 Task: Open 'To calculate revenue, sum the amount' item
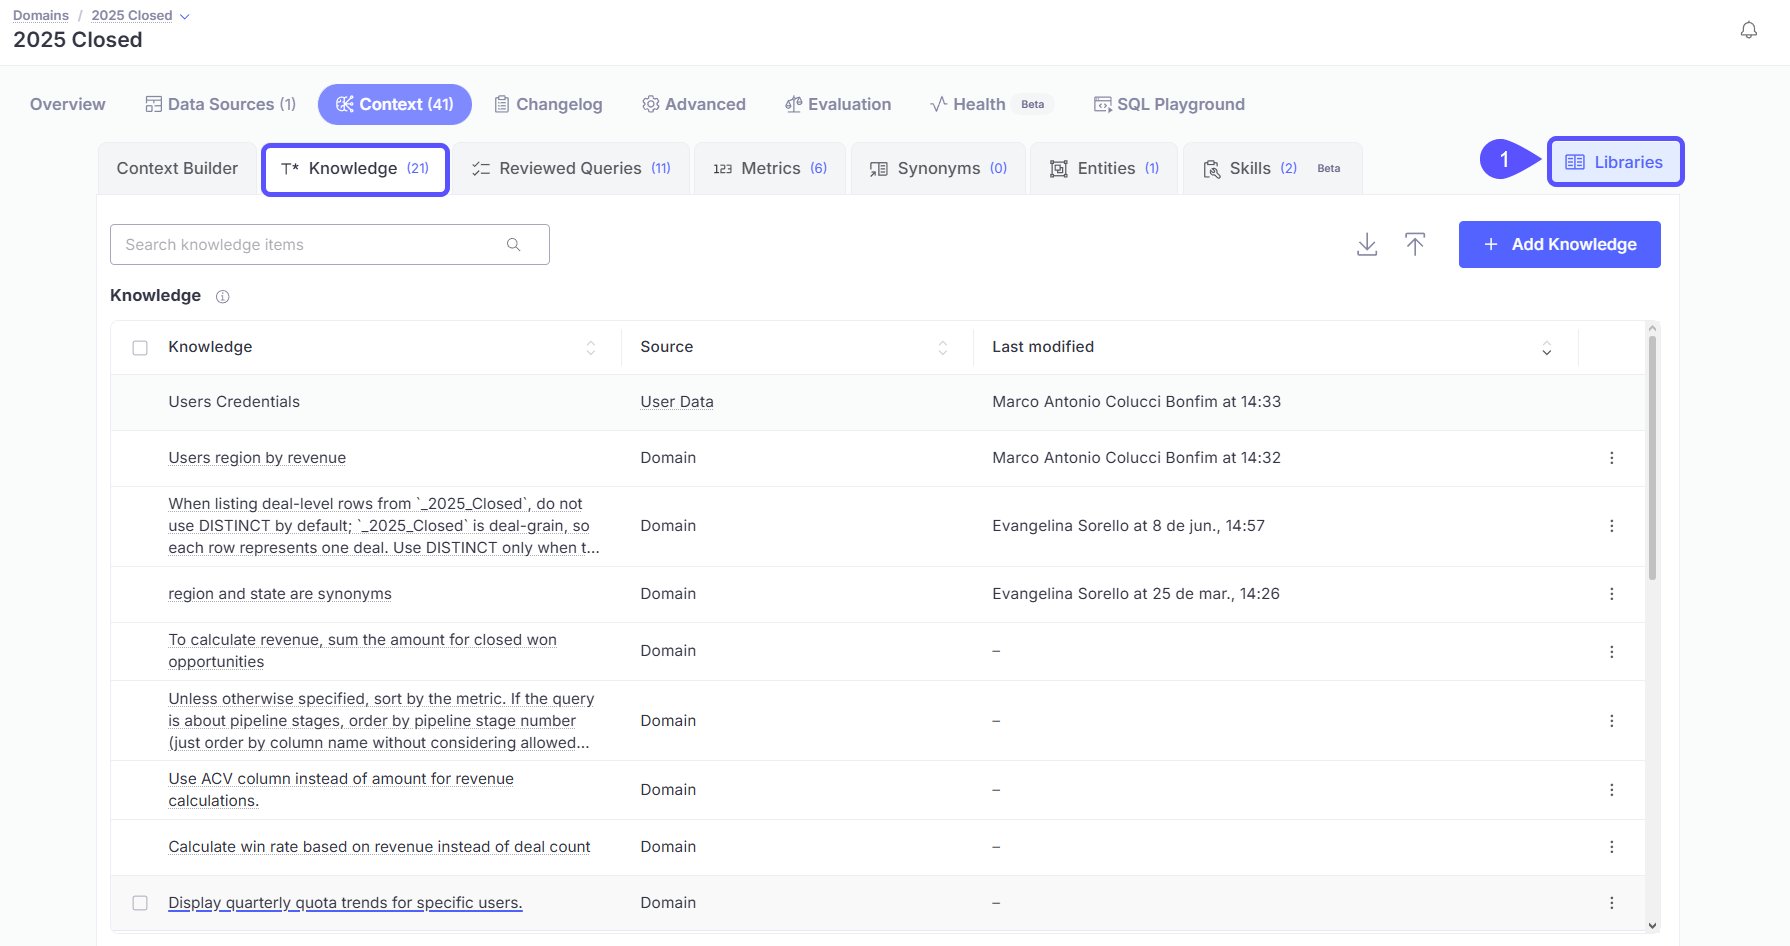coord(362,651)
